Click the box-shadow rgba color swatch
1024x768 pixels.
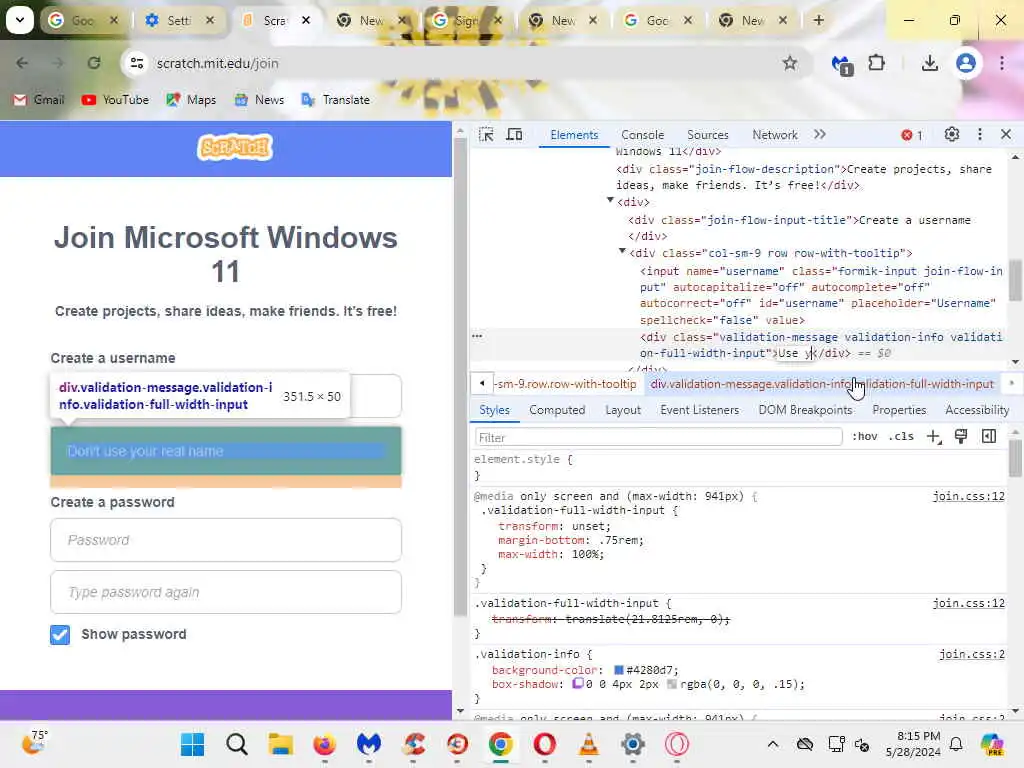coord(672,684)
